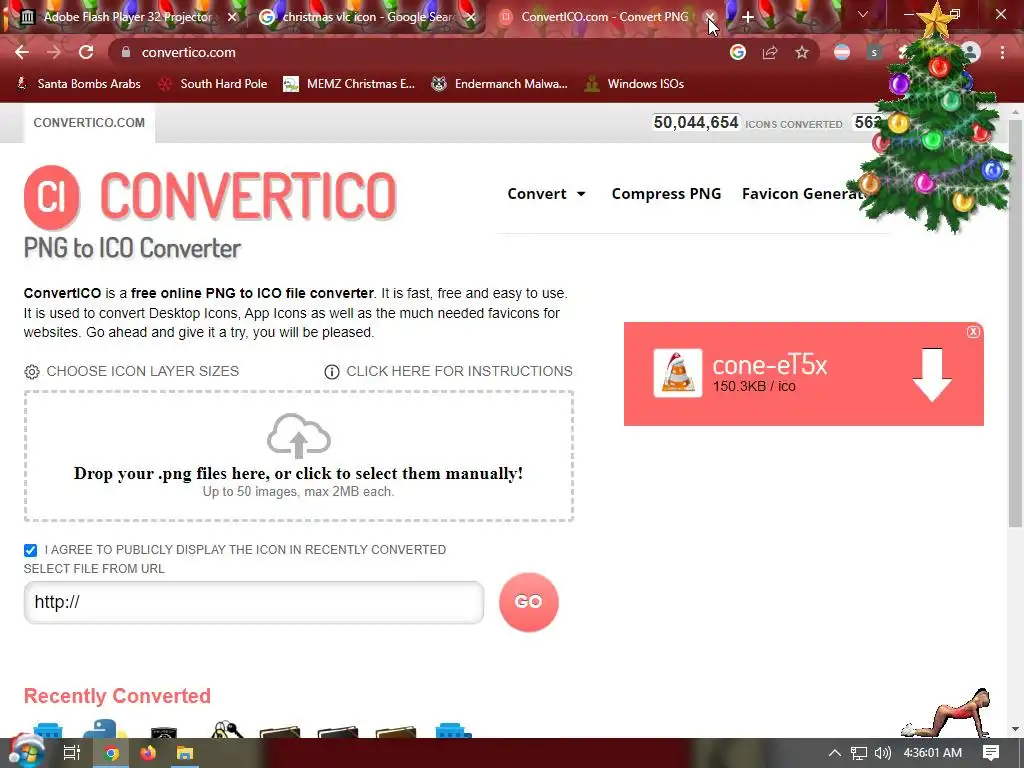This screenshot has width=1024, height=768.
Task: Open the Windows ISOs bookmark
Action: (634, 84)
